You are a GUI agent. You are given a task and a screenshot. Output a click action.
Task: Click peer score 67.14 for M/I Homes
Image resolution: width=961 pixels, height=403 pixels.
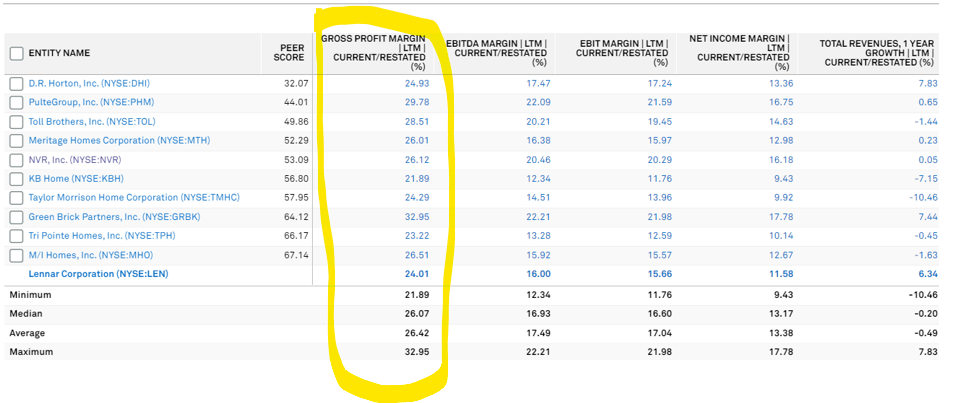click(296, 255)
